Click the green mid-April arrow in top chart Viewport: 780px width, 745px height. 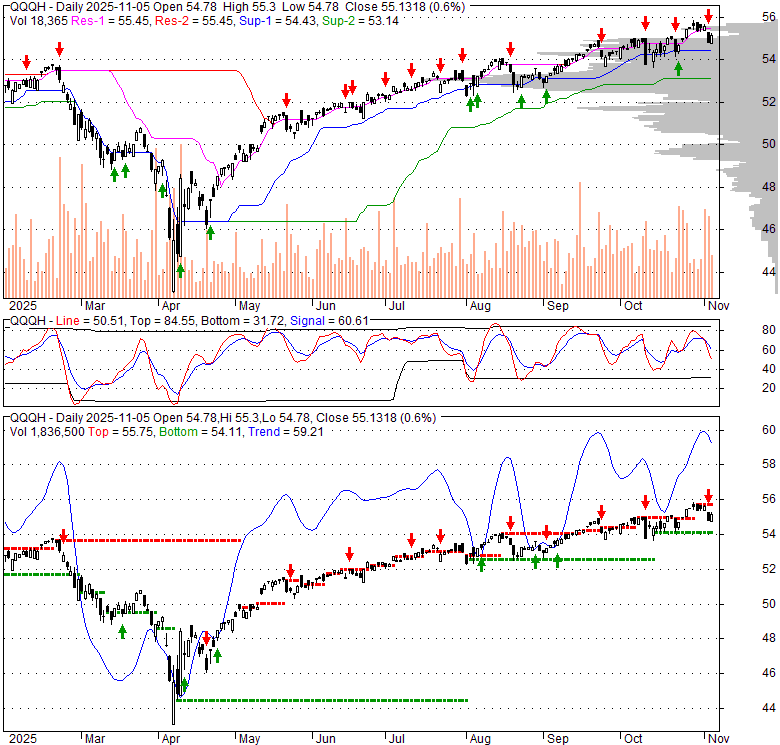tap(210, 232)
